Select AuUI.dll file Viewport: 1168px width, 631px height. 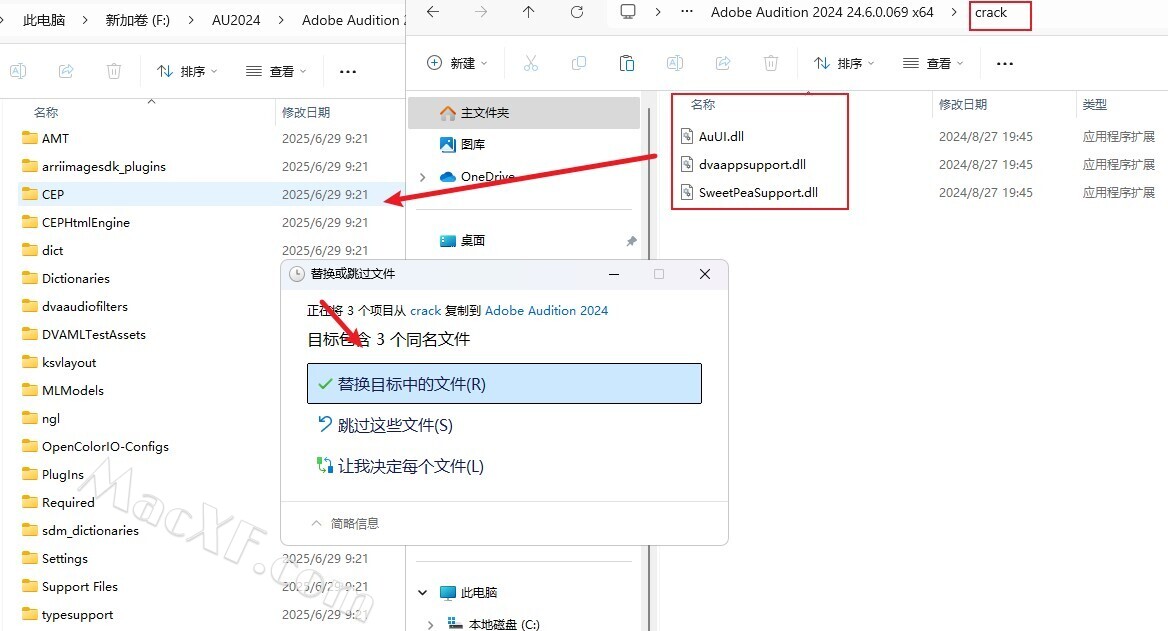[x=713, y=136]
